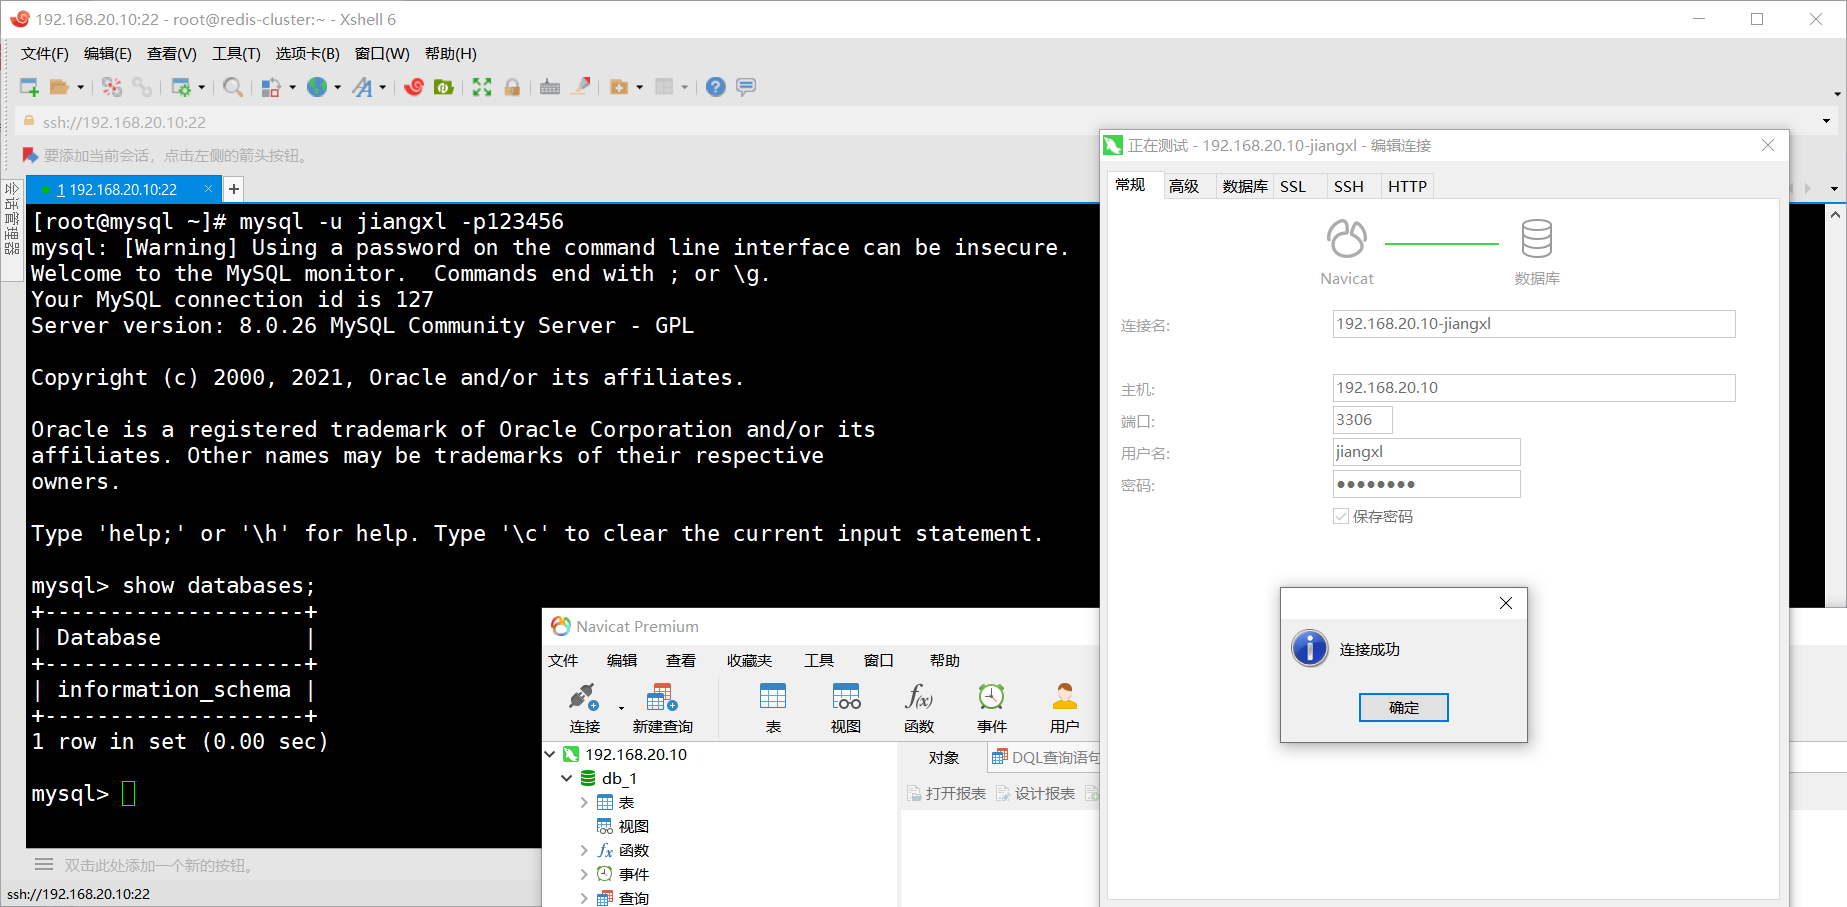Click the 主机 host input field

point(1534,388)
